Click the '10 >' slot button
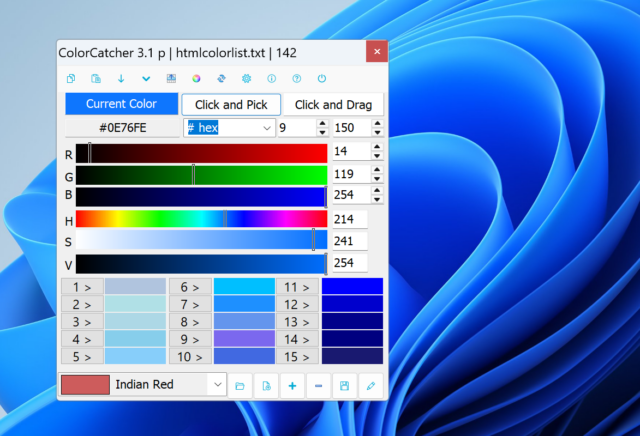 click(x=190, y=357)
